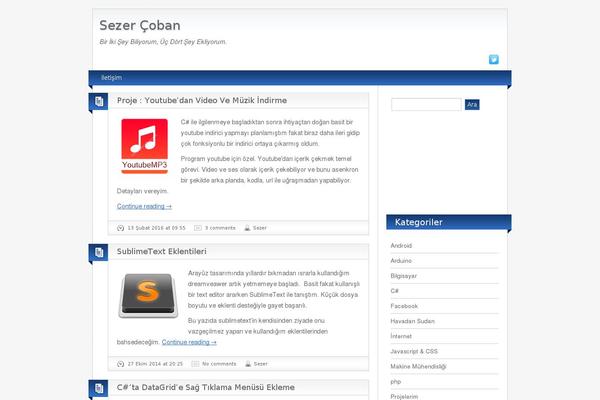Click the 27 Ekim 2014 date link
This screenshot has width=600, height=400.
155,364
